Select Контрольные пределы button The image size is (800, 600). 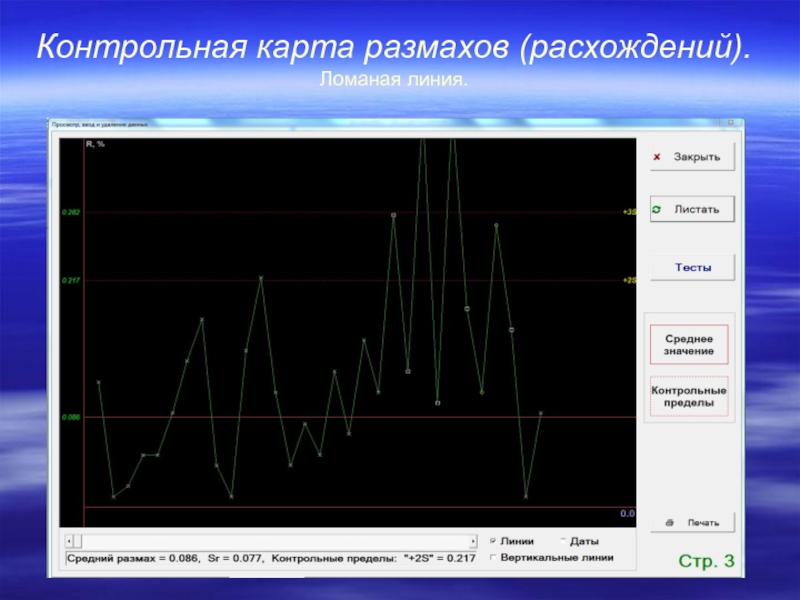pyautogui.click(x=689, y=396)
